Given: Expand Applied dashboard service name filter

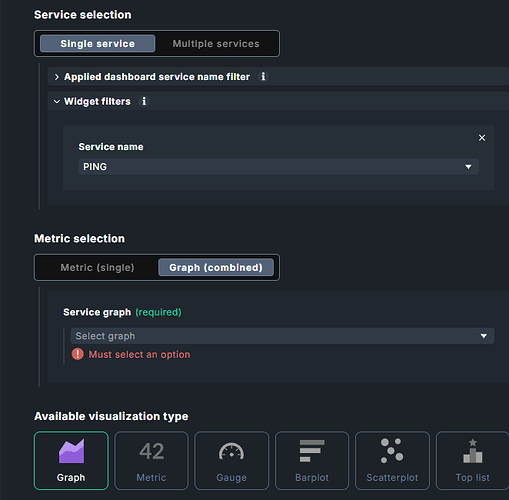Looking at the screenshot, I should pyautogui.click(x=57, y=77).
